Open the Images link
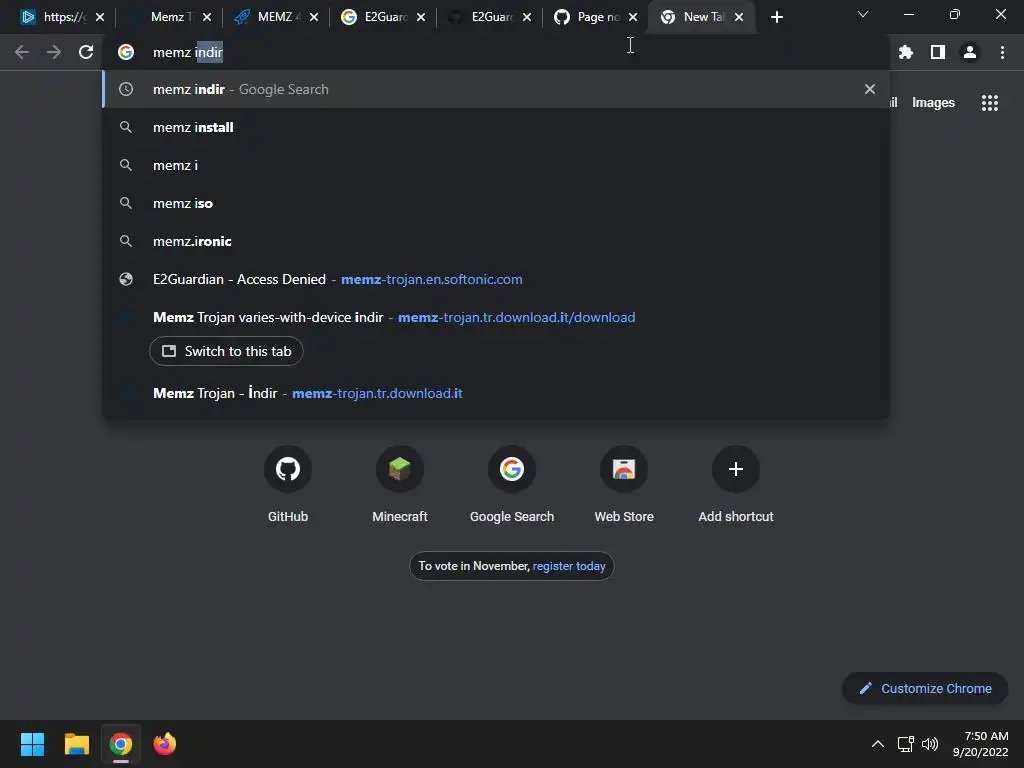The width and height of the screenshot is (1024, 768). point(933,103)
